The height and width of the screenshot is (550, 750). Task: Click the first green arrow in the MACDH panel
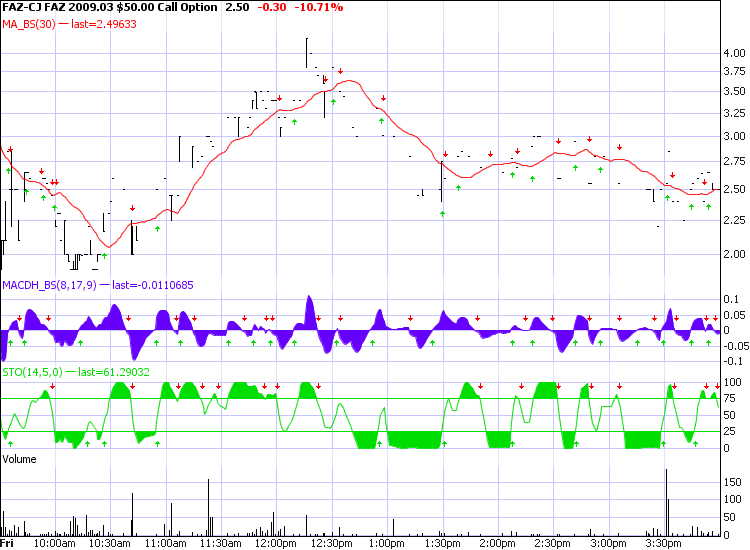pyautogui.click(x=9, y=342)
